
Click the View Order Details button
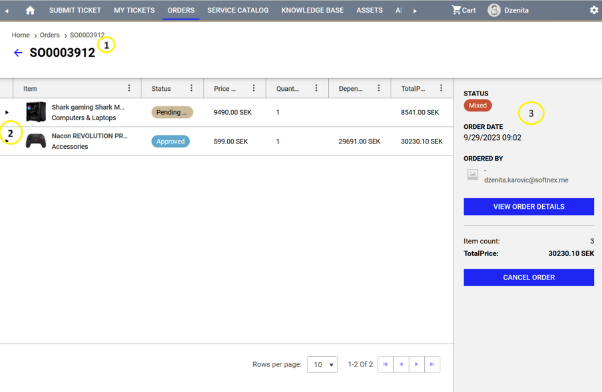pyautogui.click(x=529, y=207)
